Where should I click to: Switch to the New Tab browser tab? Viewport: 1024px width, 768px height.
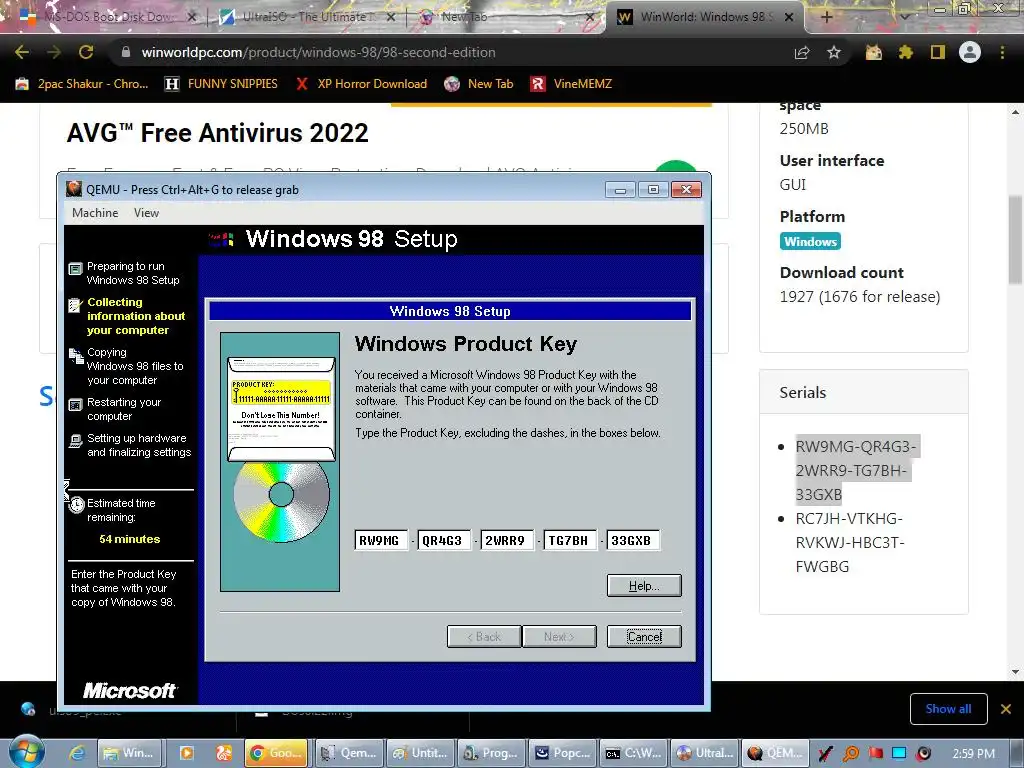[x=505, y=17]
